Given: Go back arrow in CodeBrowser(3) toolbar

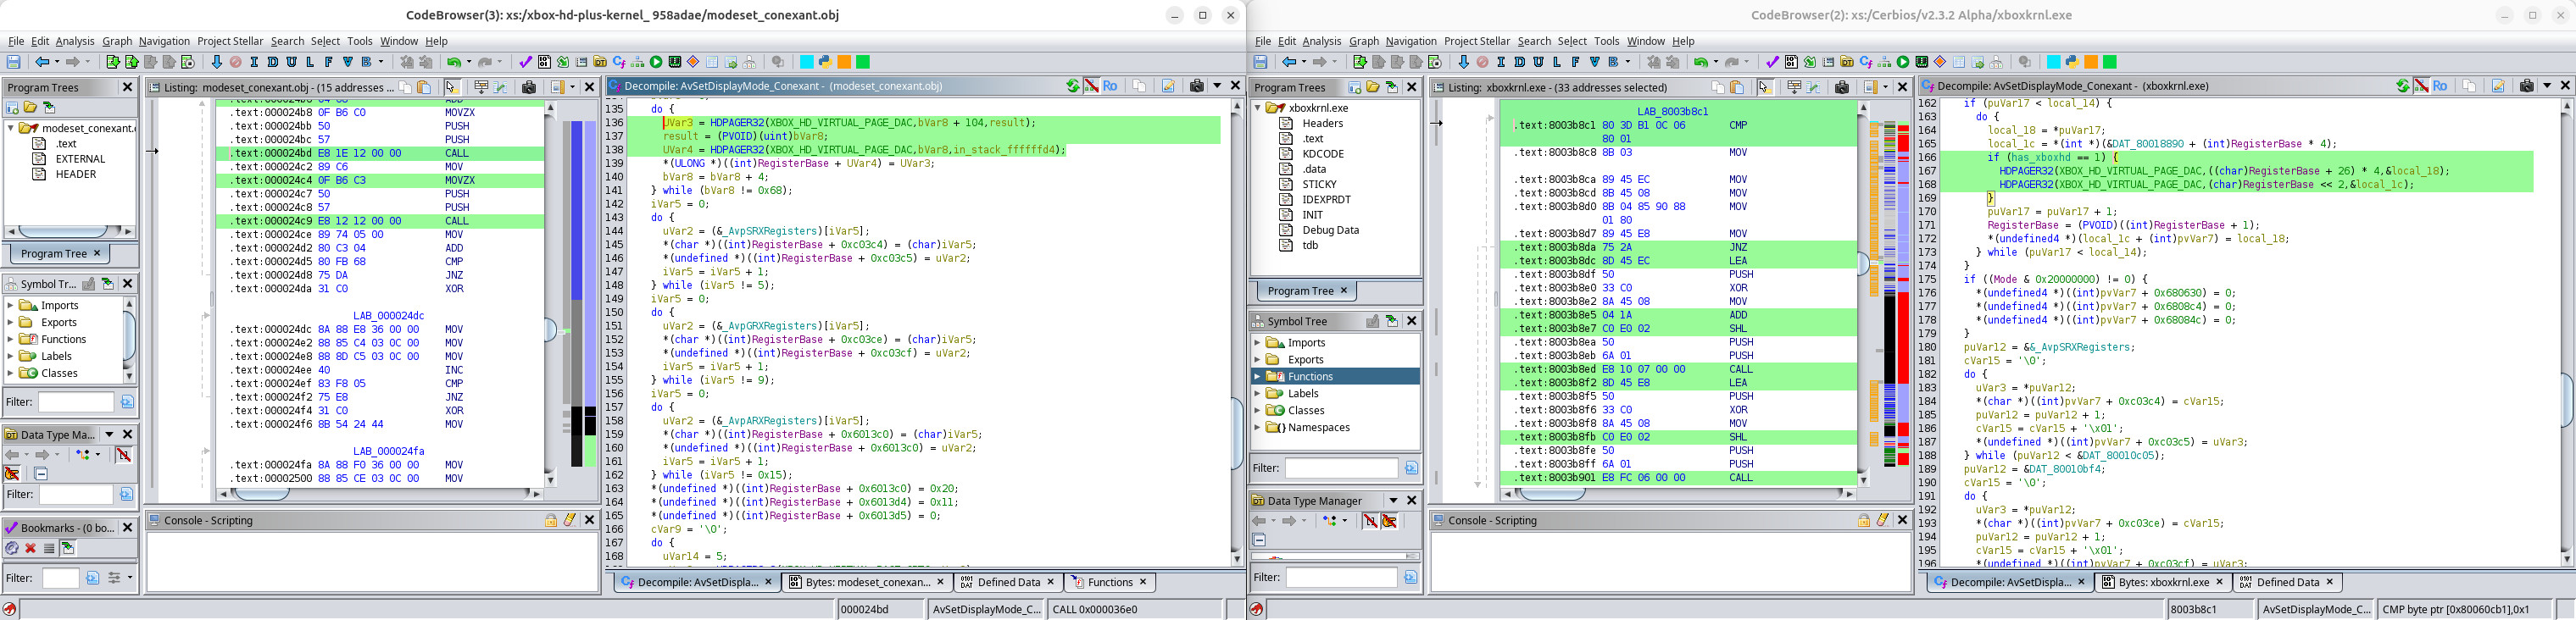Looking at the screenshot, I should [42, 62].
